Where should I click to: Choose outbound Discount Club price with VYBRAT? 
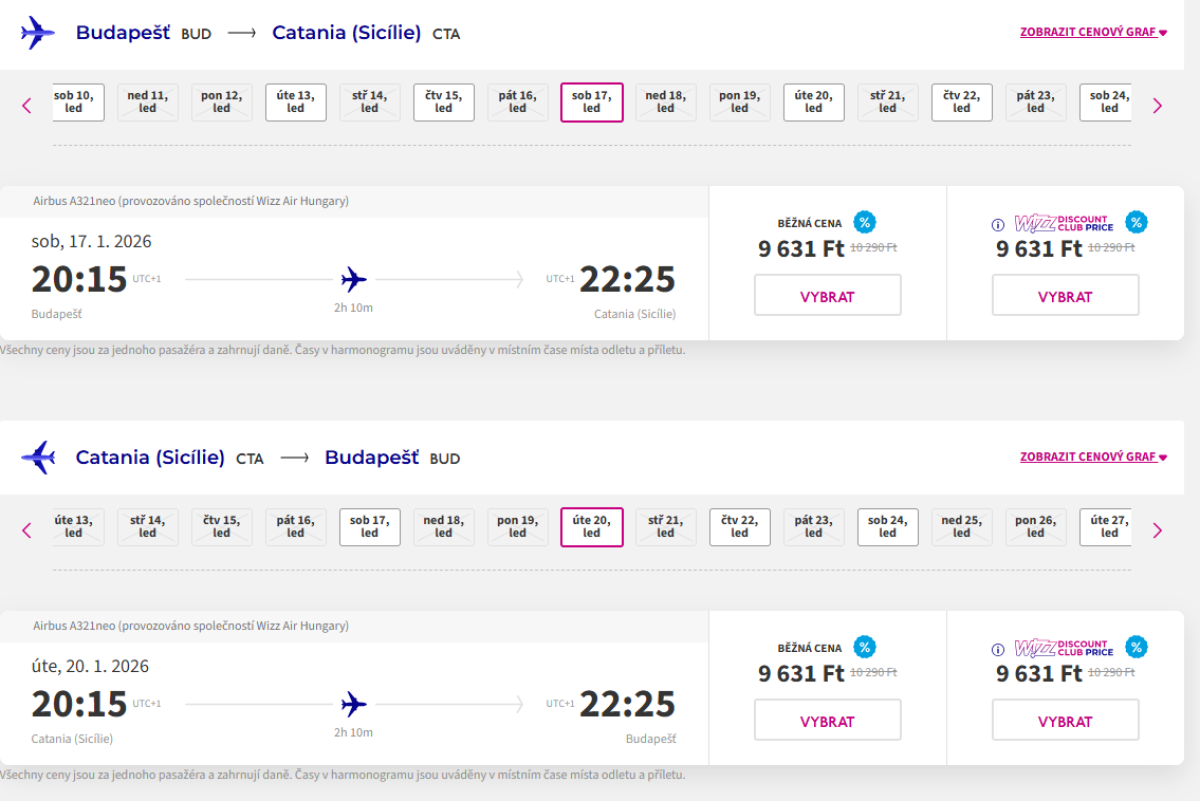pos(1065,296)
